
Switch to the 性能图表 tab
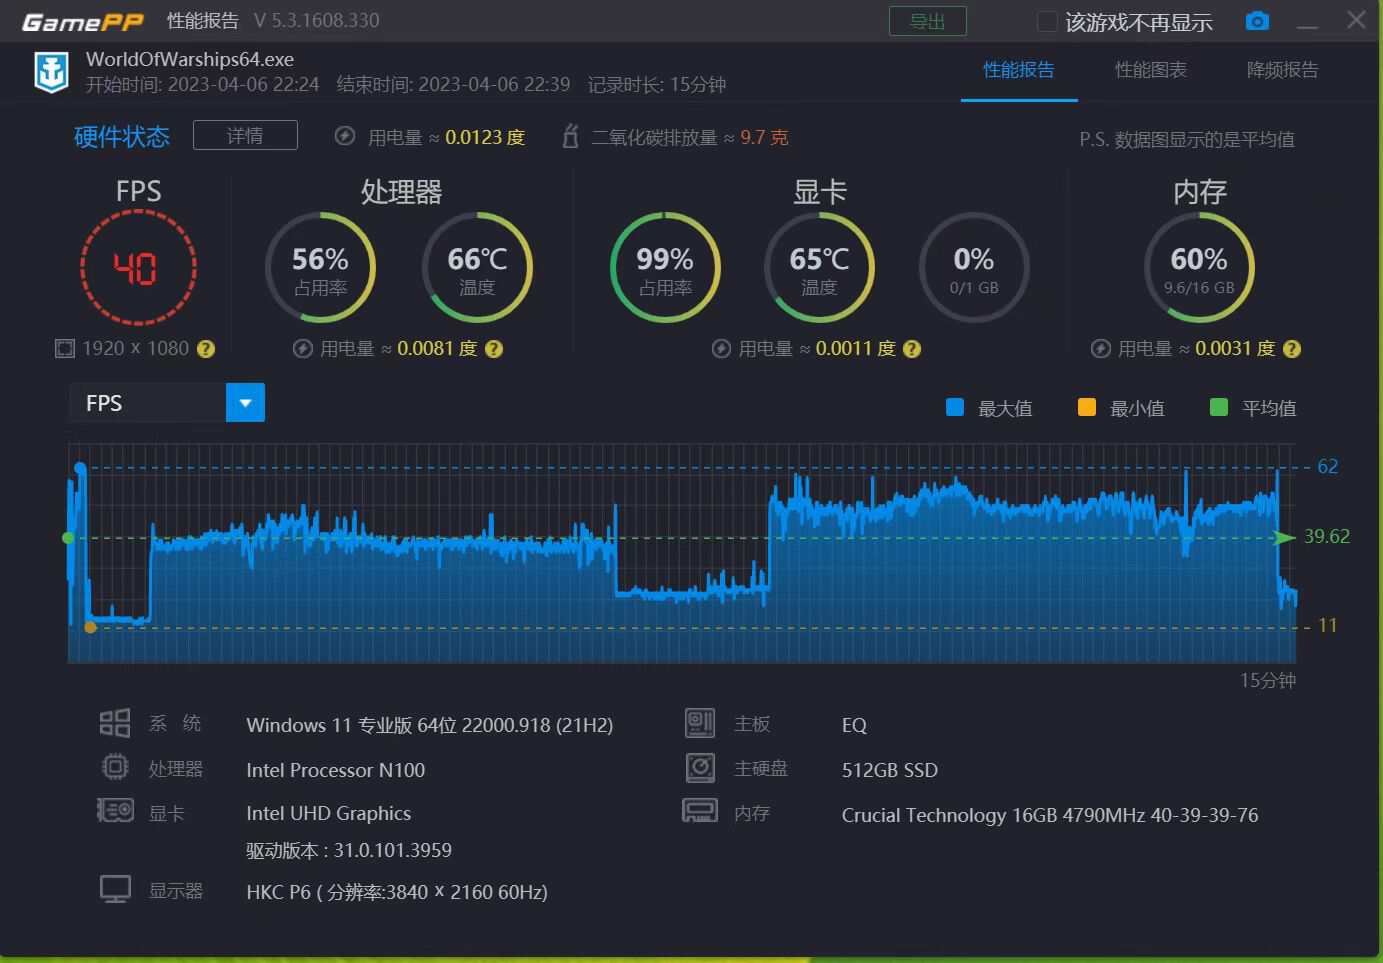[1151, 70]
